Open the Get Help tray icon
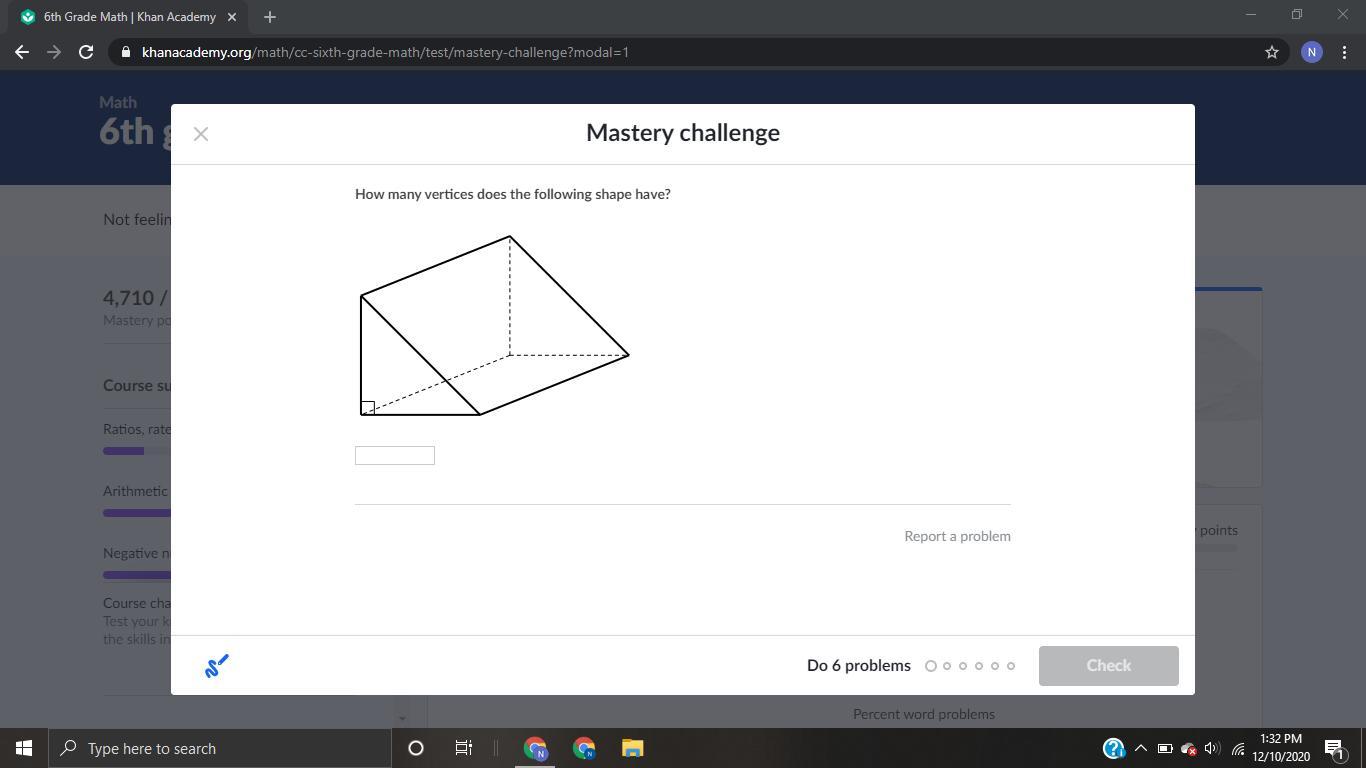Screen dimensions: 1366x768 coord(1113,748)
